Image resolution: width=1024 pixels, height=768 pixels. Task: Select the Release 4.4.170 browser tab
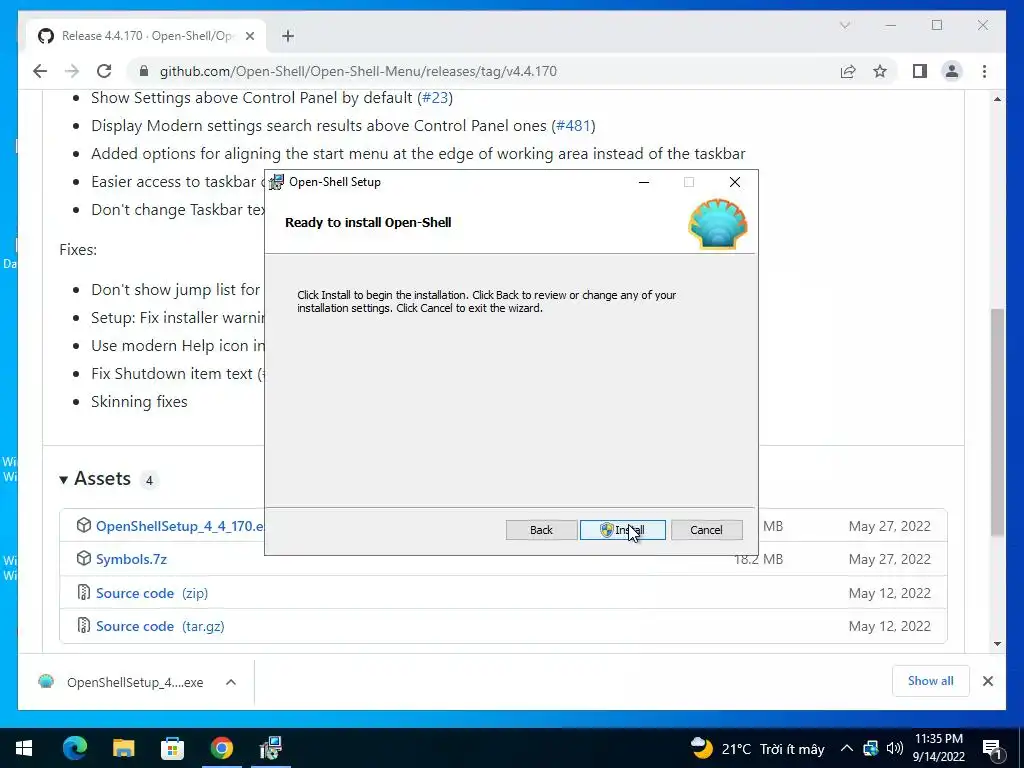pos(147,36)
